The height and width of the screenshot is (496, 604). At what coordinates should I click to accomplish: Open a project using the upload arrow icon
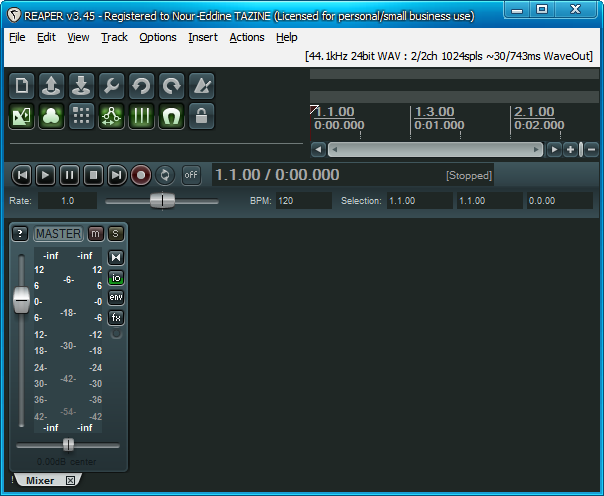pyautogui.click(x=52, y=85)
